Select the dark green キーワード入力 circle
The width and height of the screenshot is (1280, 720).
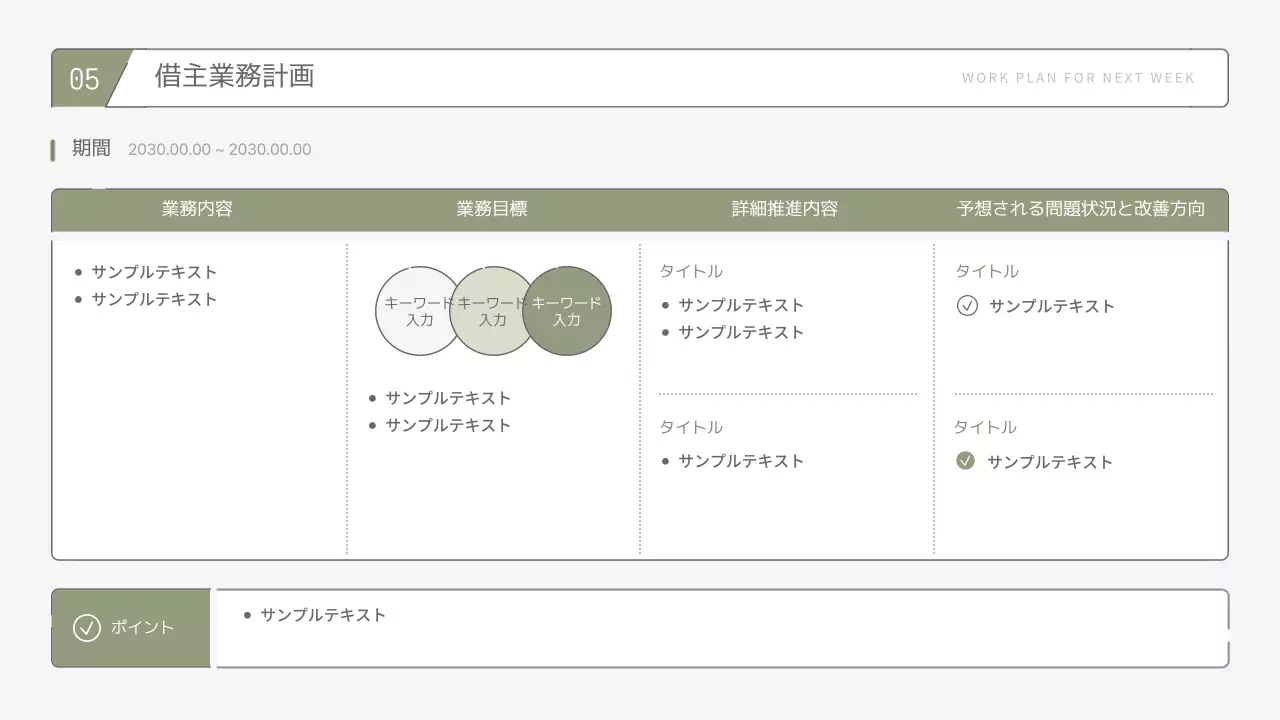tap(567, 311)
